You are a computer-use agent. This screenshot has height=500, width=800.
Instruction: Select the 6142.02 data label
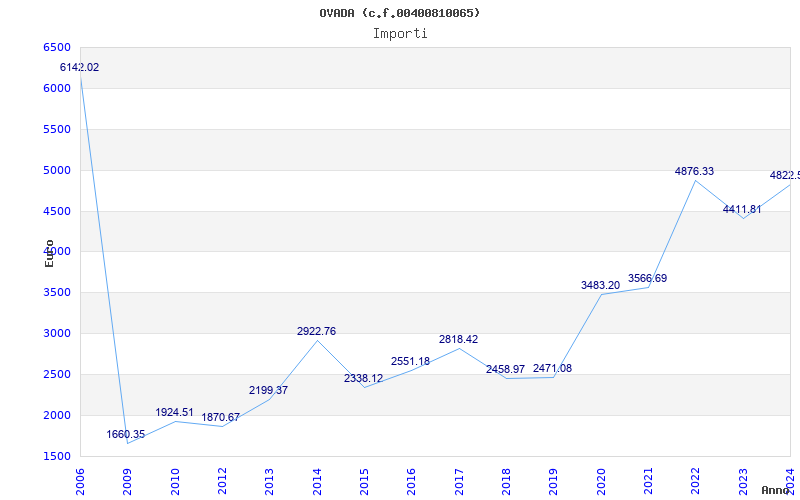80,67
